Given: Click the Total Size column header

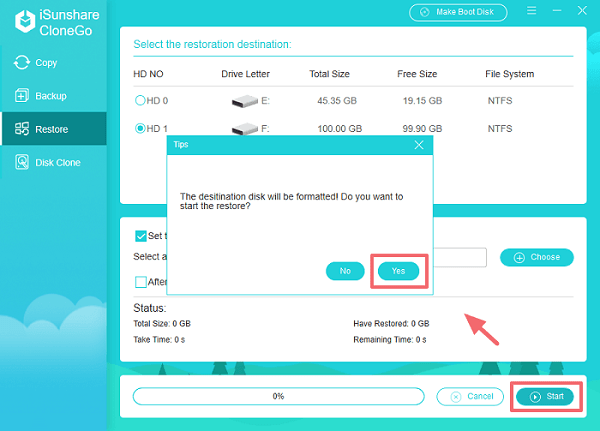Looking at the screenshot, I should coord(329,74).
